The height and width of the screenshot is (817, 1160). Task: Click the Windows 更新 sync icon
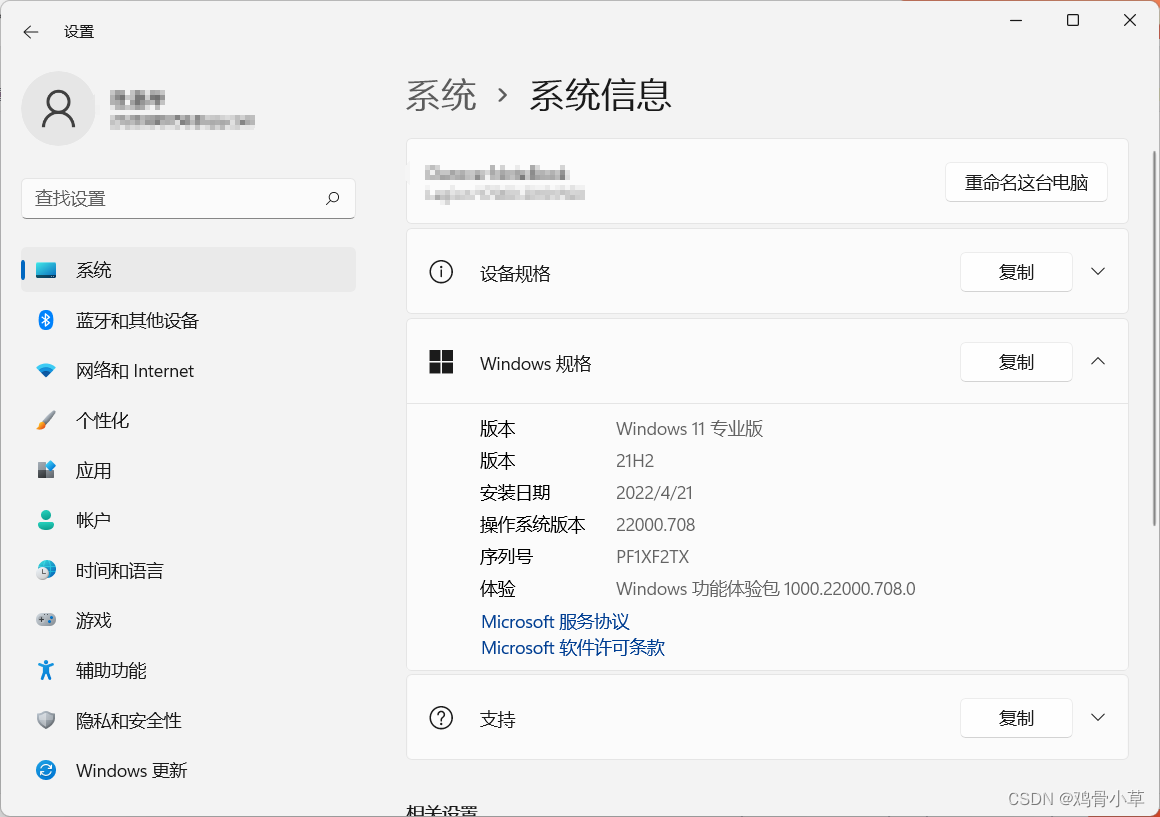[x=46, y=770]
